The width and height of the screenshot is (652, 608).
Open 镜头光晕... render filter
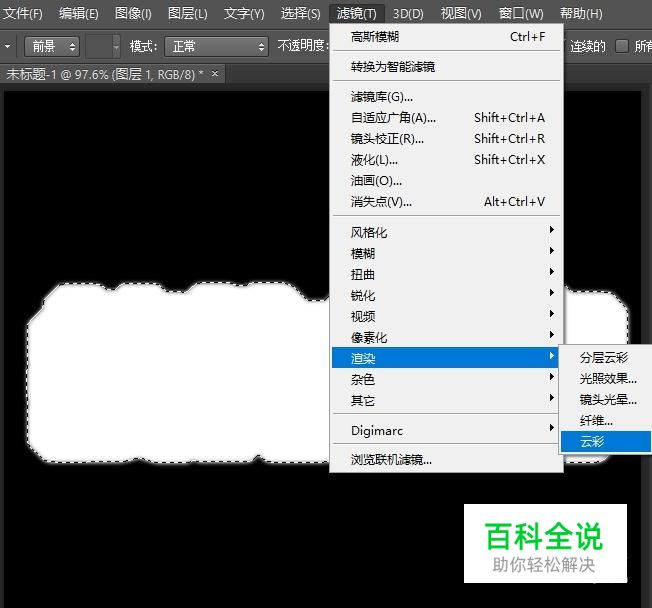point(606,400)
